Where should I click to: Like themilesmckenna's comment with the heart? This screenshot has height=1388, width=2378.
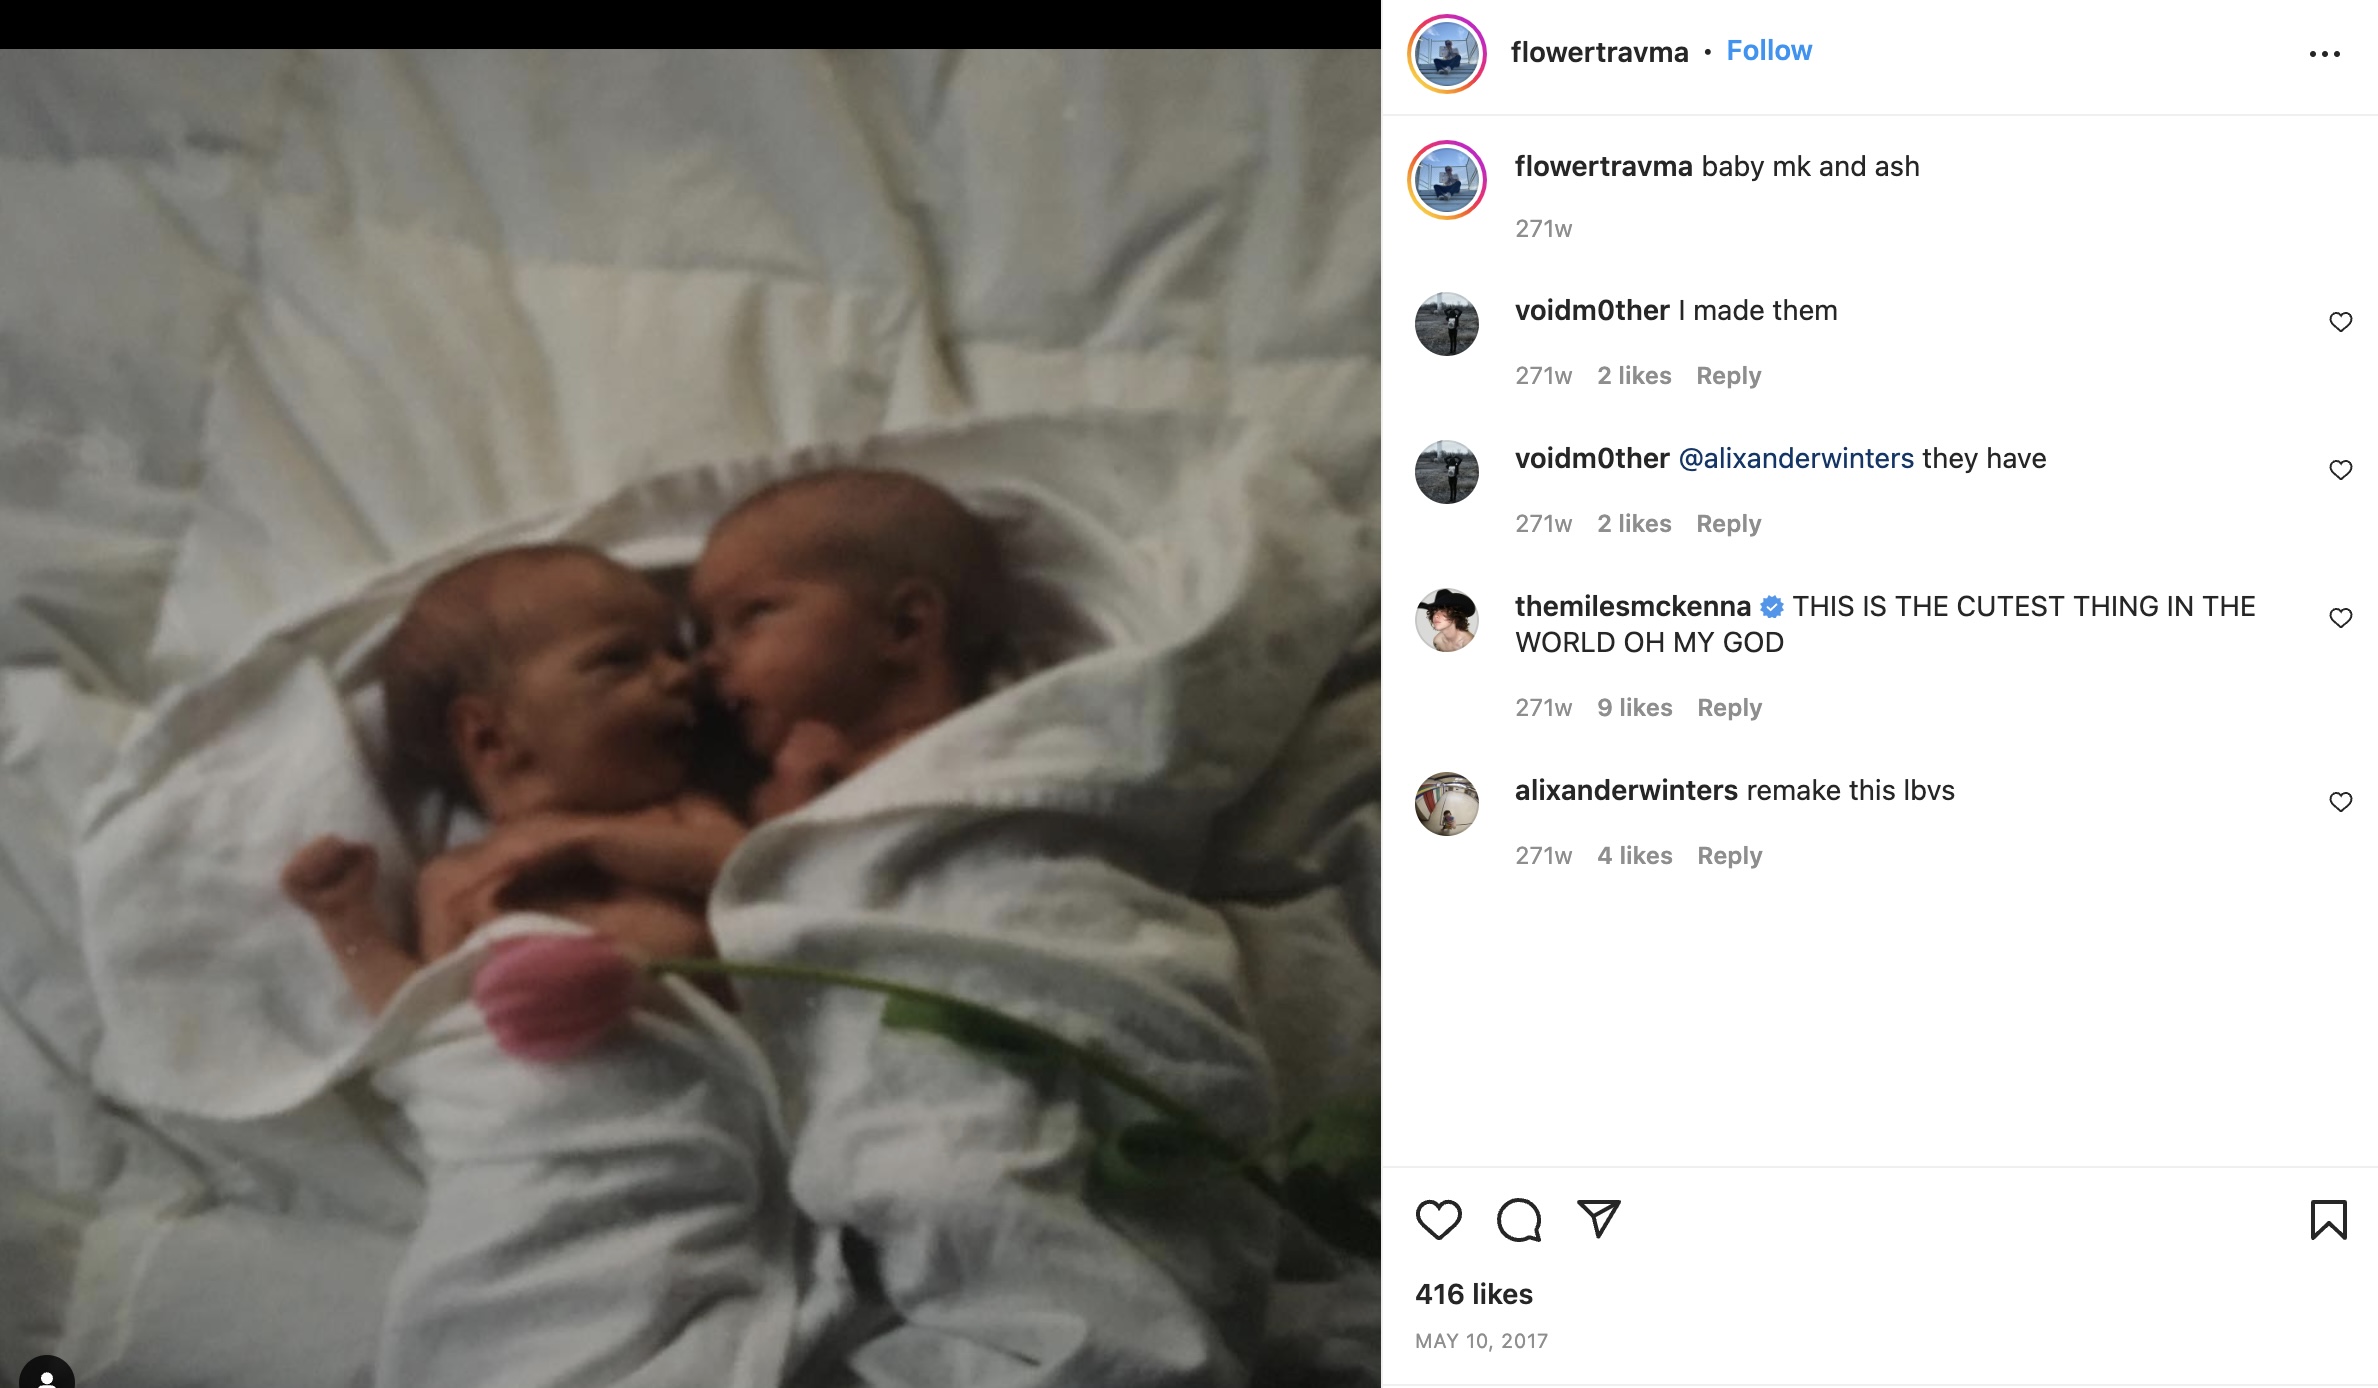2340,618
